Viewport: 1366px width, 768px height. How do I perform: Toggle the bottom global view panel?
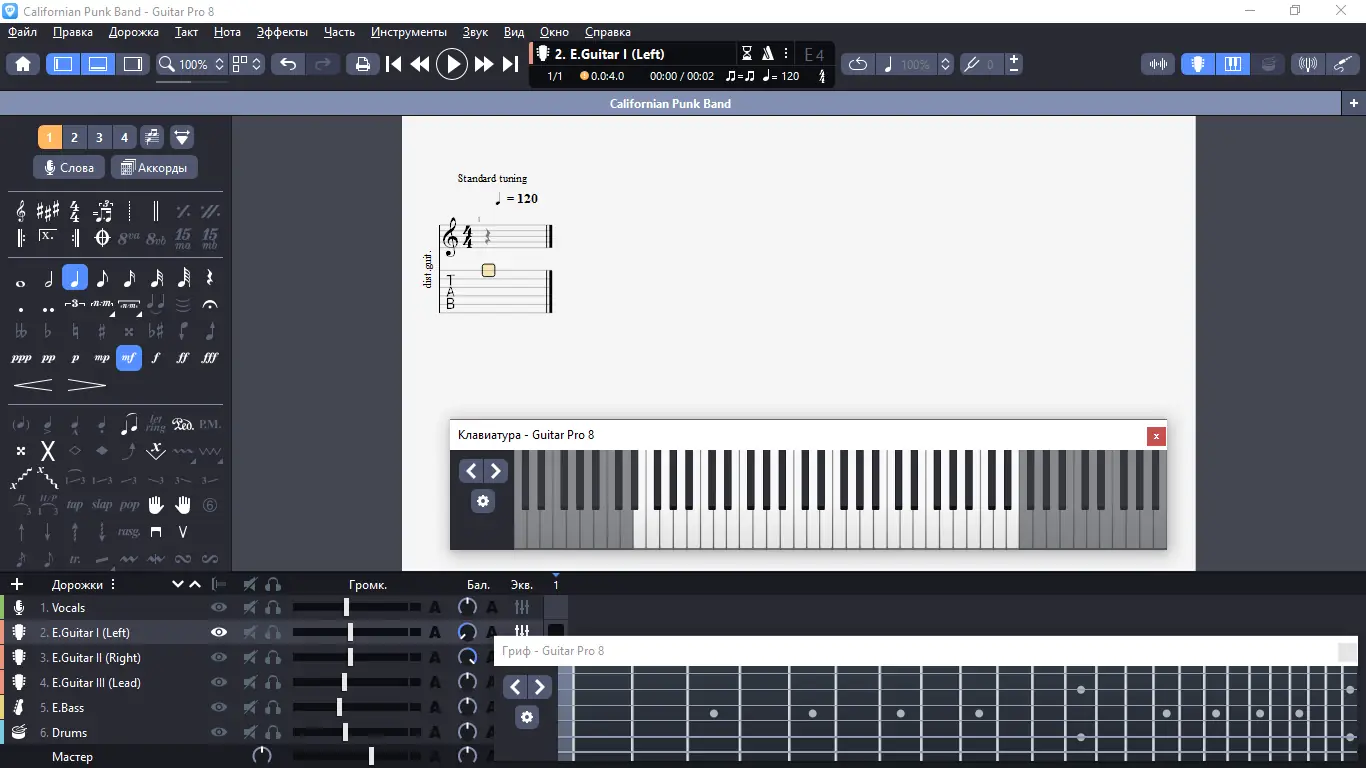pyautogui.click(x=98, y=64)
